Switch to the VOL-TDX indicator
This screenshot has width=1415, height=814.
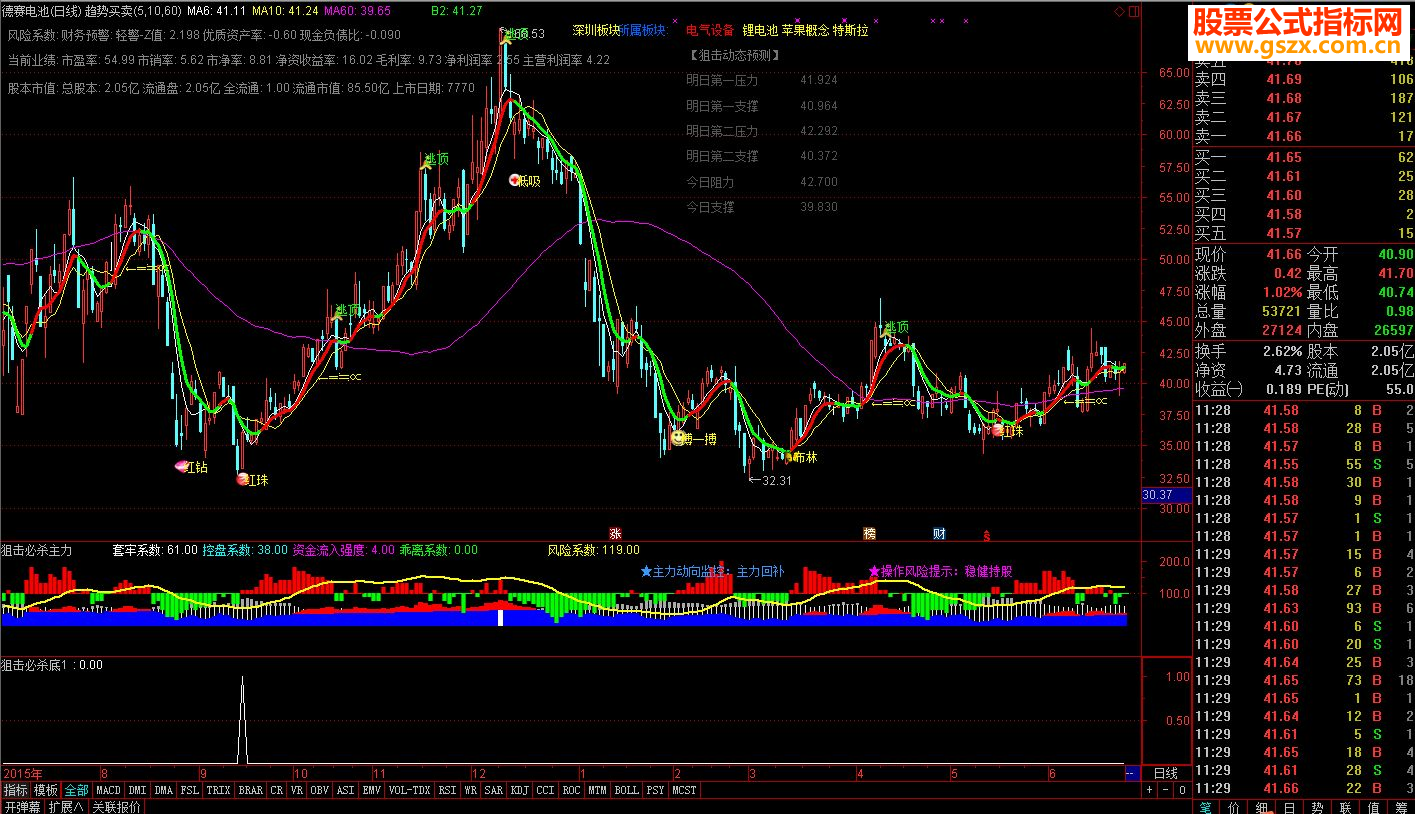coord(410,790)
